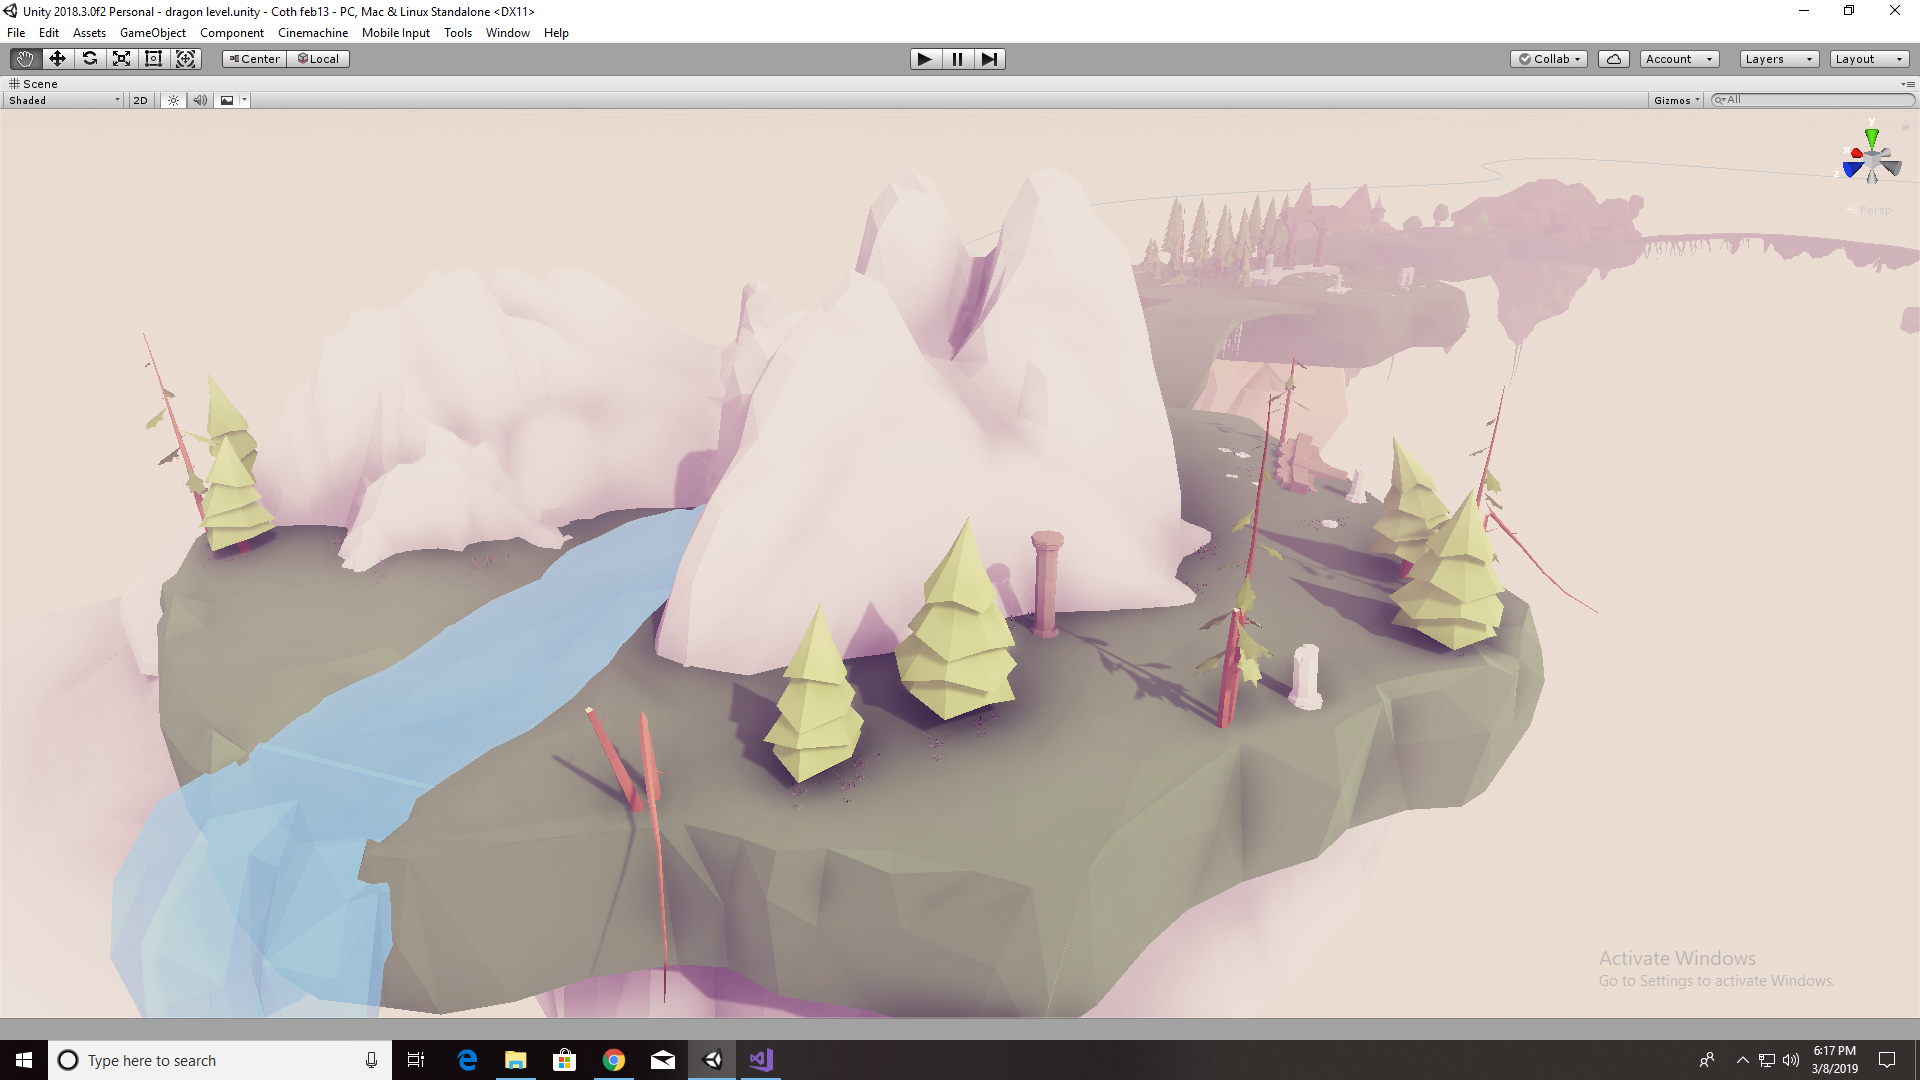
Task: Select the Rect Transform tool
Action: coord(154,59)
